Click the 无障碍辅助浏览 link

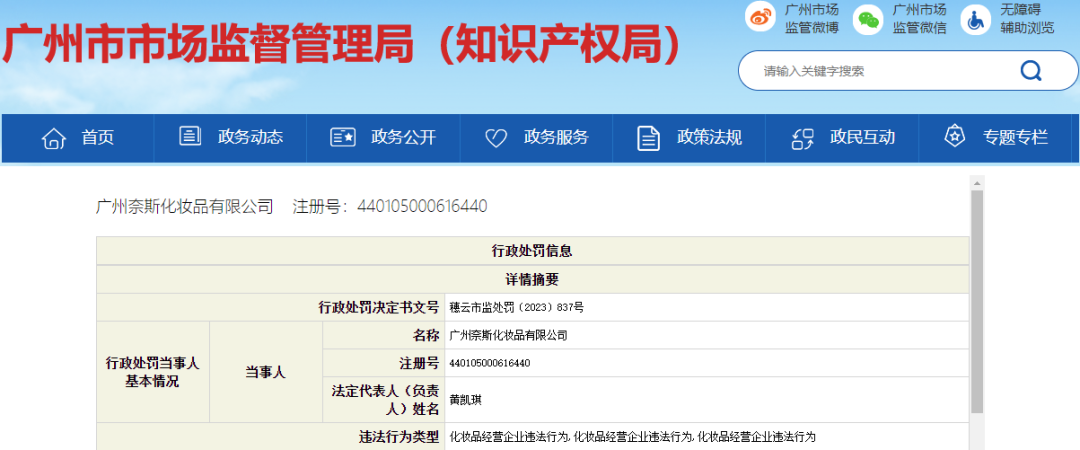click(1027, 19)
